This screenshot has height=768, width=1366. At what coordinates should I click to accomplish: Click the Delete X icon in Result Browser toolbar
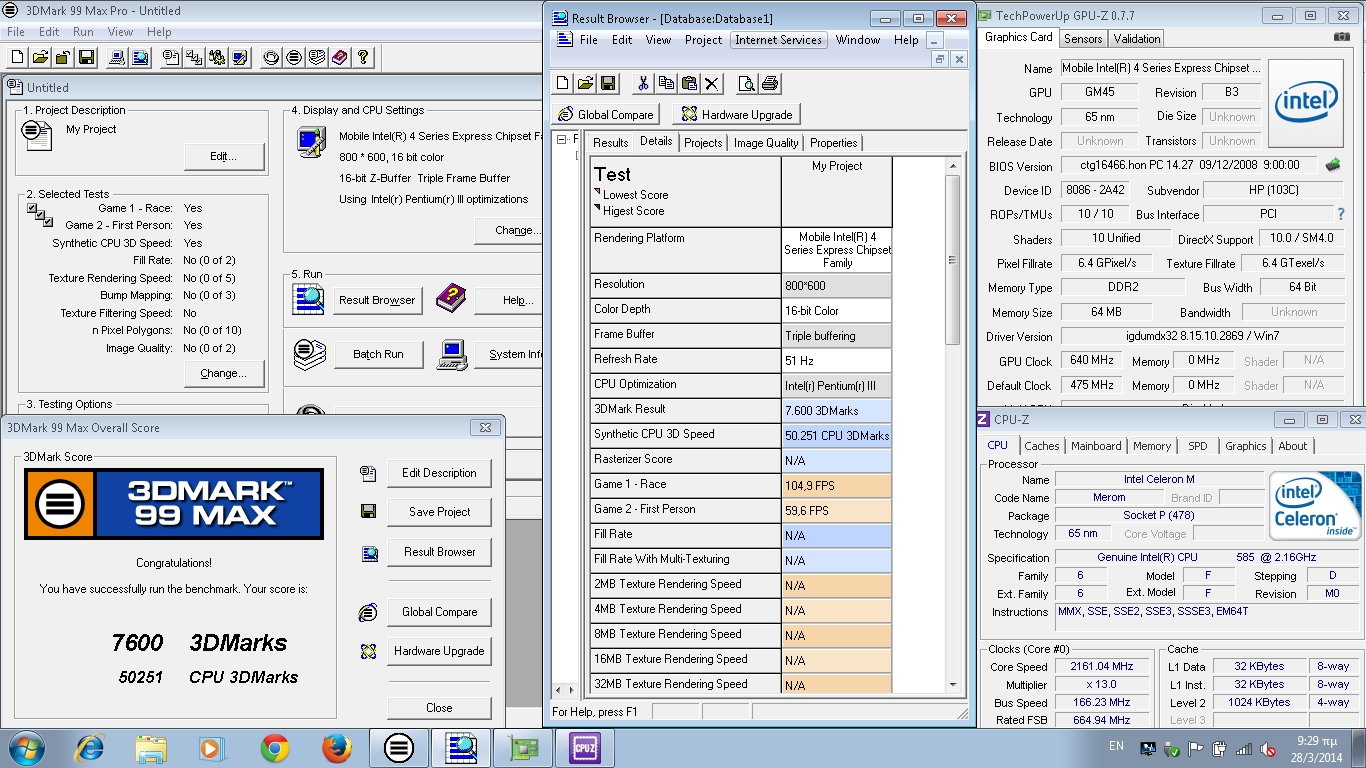pos(712,83)
